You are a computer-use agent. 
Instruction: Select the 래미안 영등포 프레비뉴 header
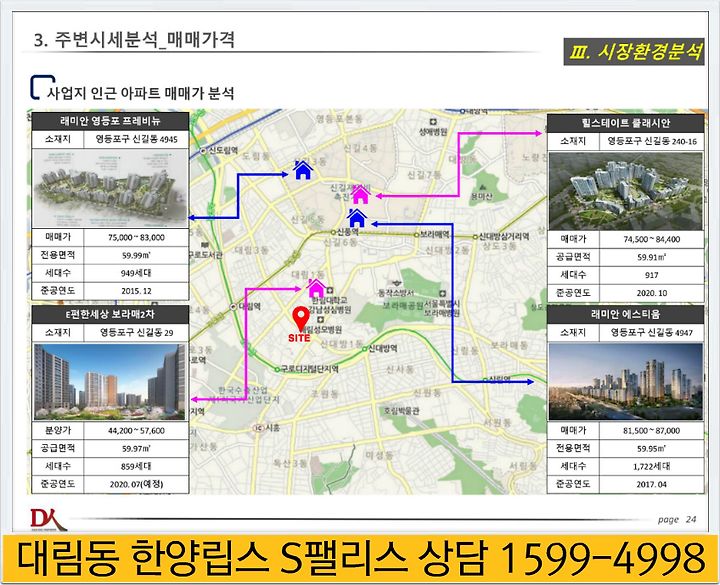(110, 121)
